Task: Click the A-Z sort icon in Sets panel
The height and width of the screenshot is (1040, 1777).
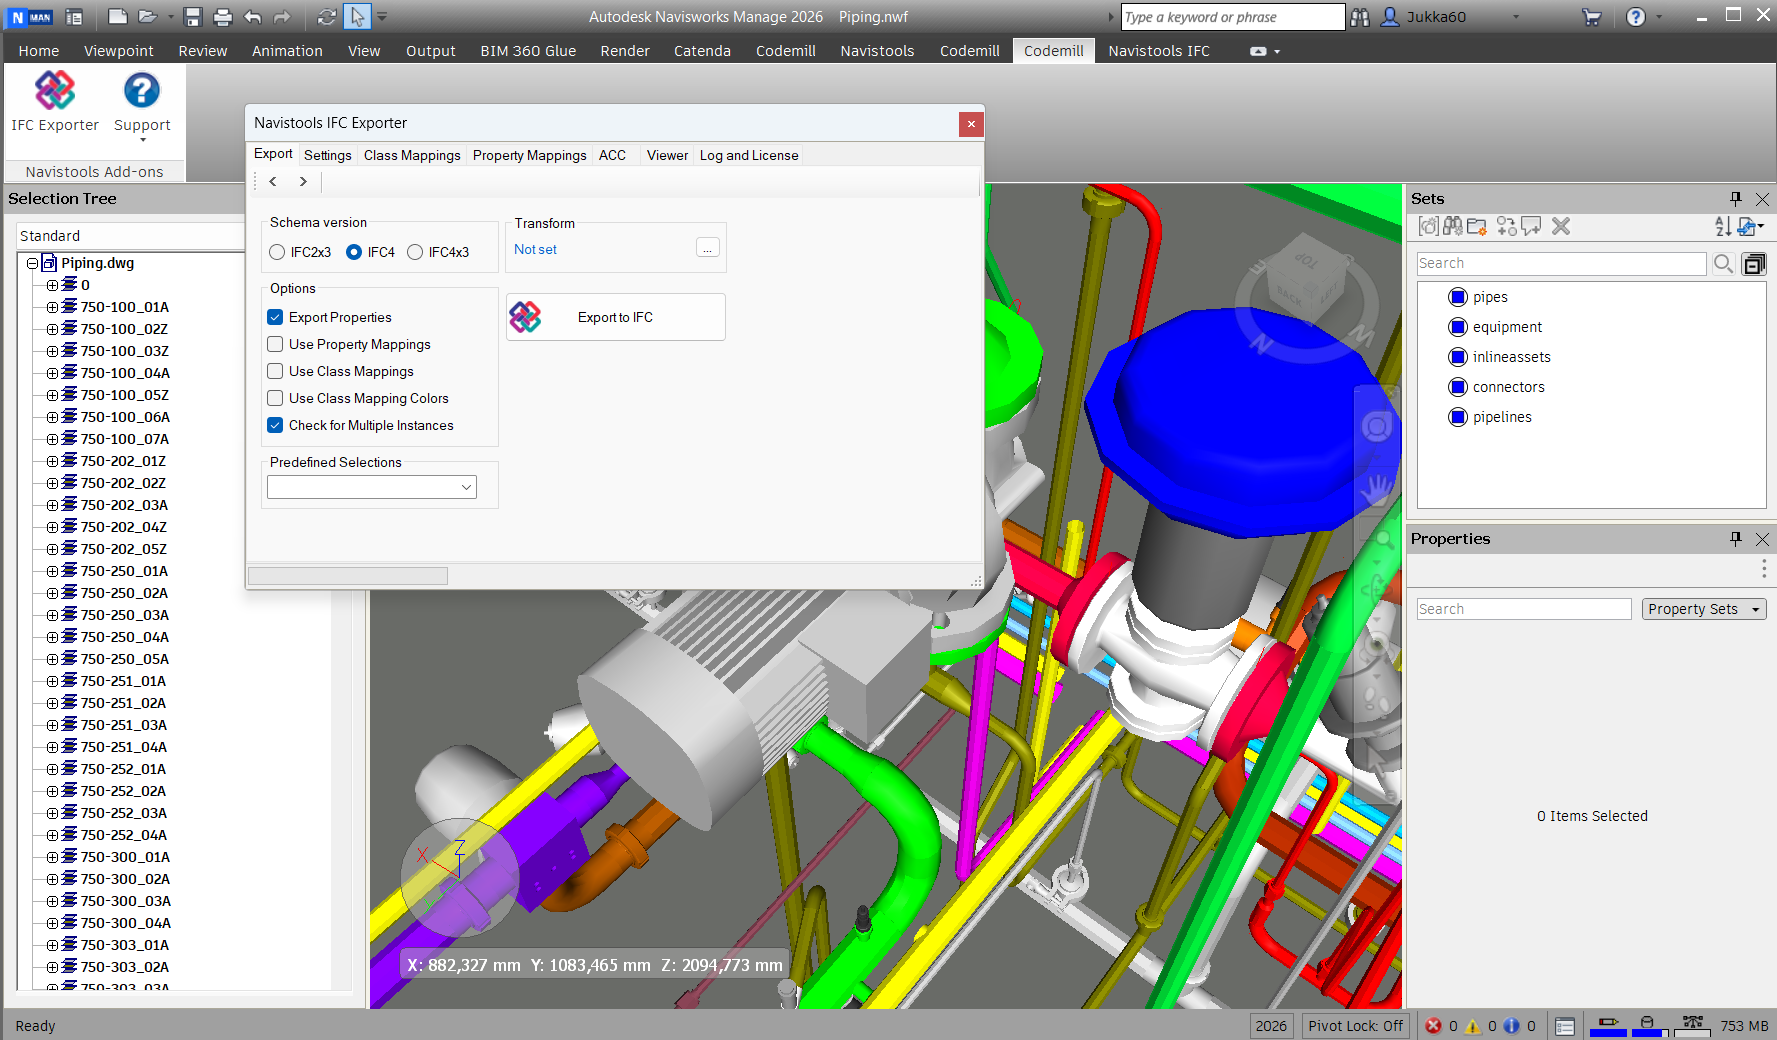Action: tap(1722, 227)
